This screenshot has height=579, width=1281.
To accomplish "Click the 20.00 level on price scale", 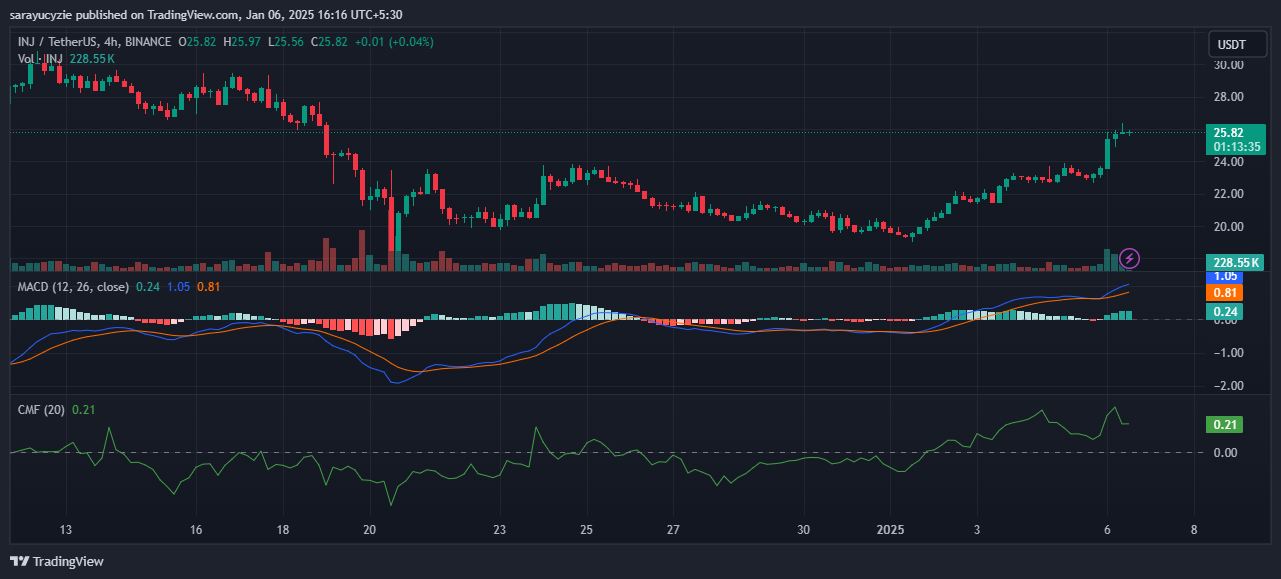I will [x=1227, y=226].
